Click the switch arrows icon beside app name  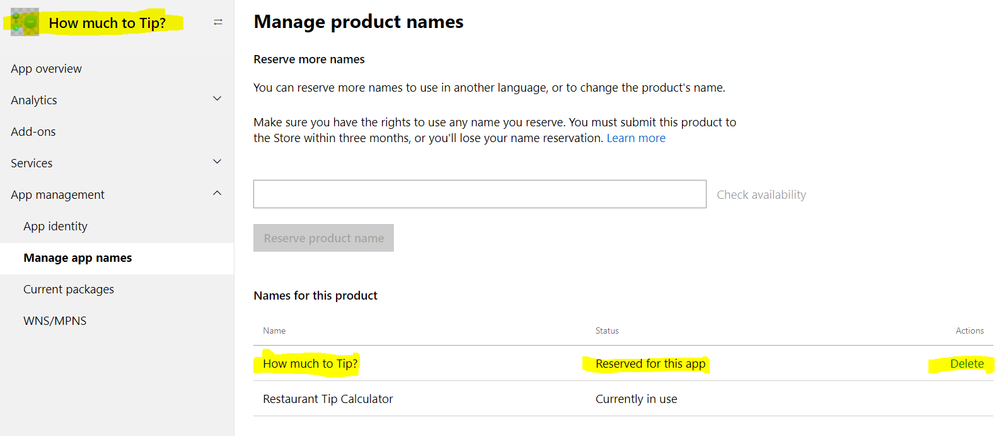218,22
